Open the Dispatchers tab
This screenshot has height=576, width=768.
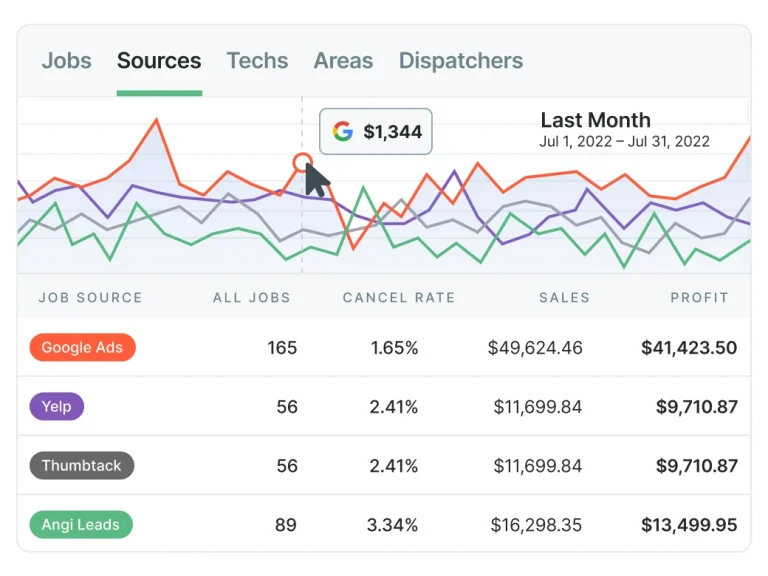click(x=461, y=61)
